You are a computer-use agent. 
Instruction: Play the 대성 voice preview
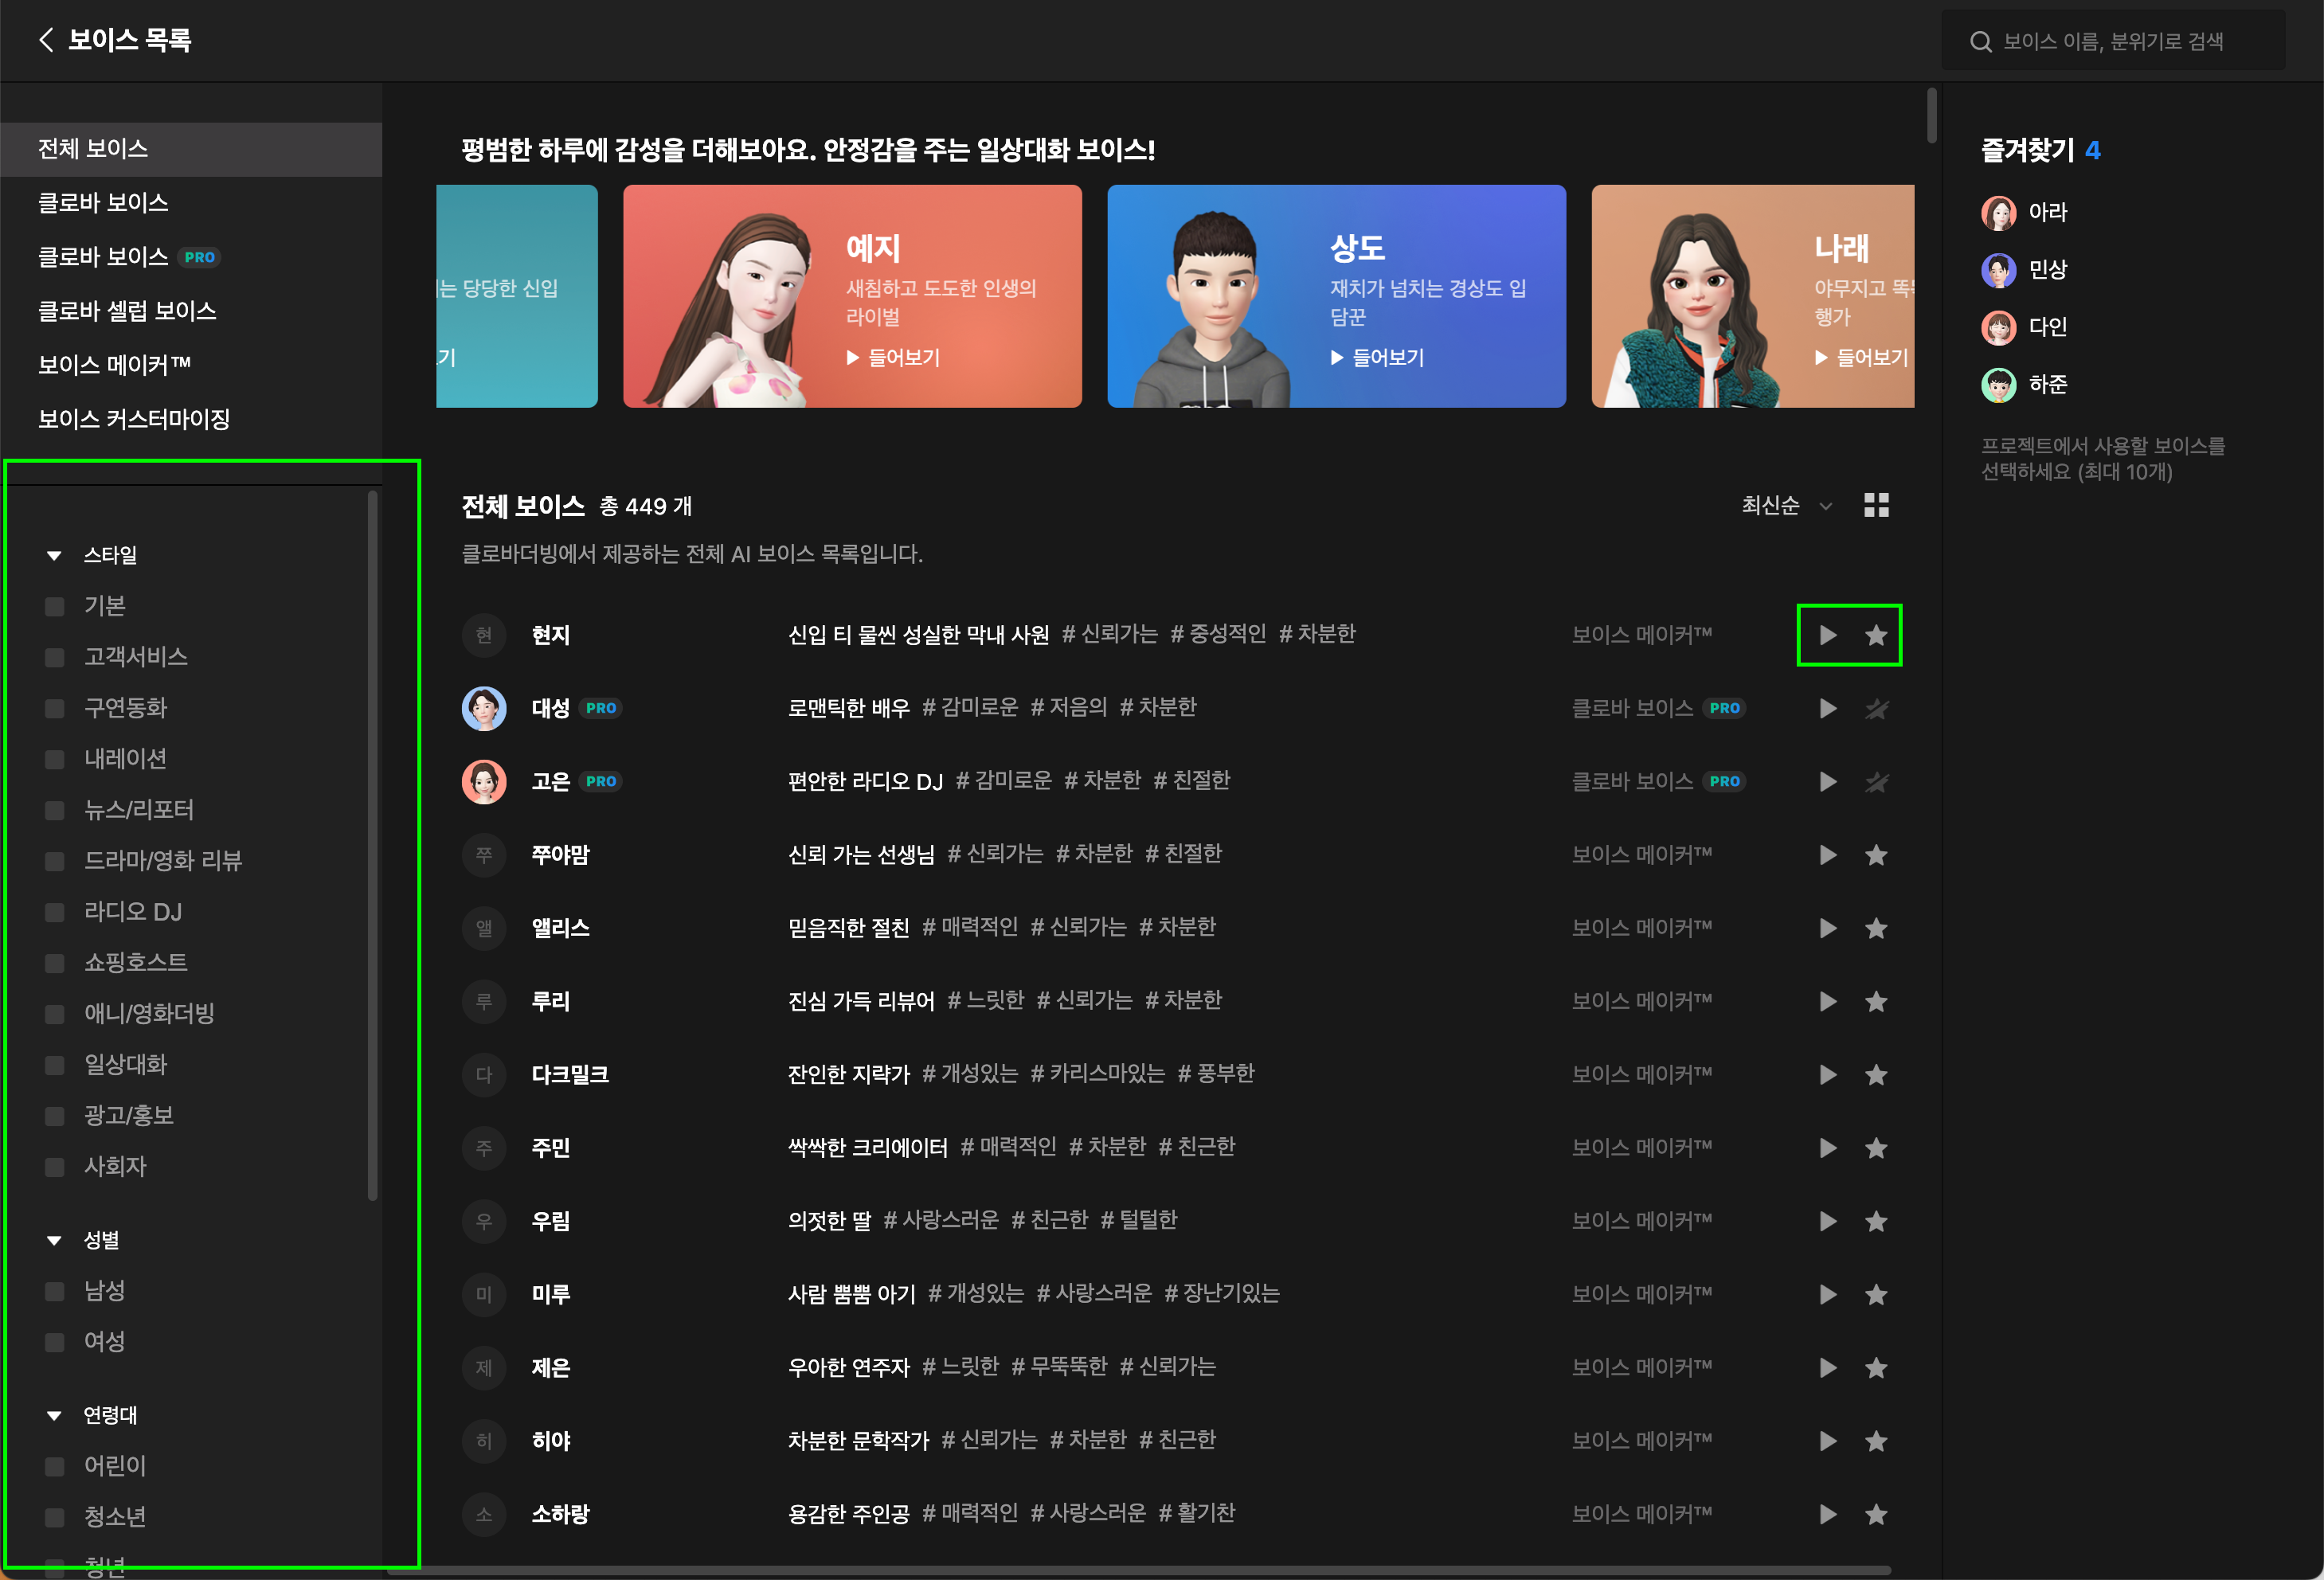(x=1827, y=708)
